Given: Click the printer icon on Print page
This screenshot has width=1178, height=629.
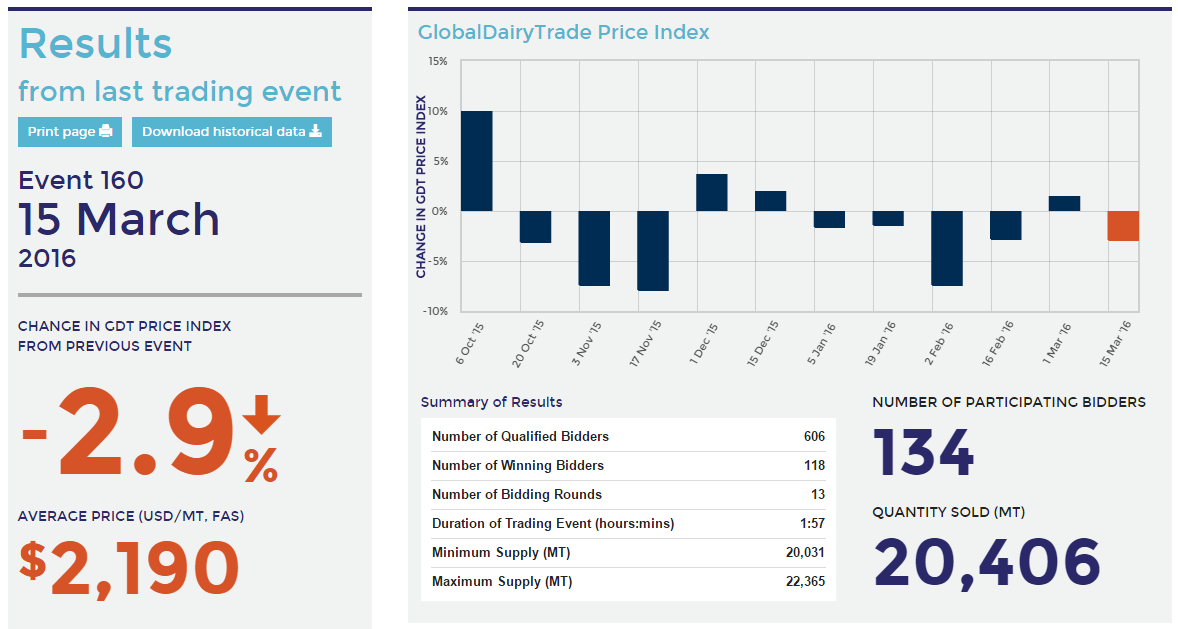Looking at the screenshot, I should [x=106, y=132].
